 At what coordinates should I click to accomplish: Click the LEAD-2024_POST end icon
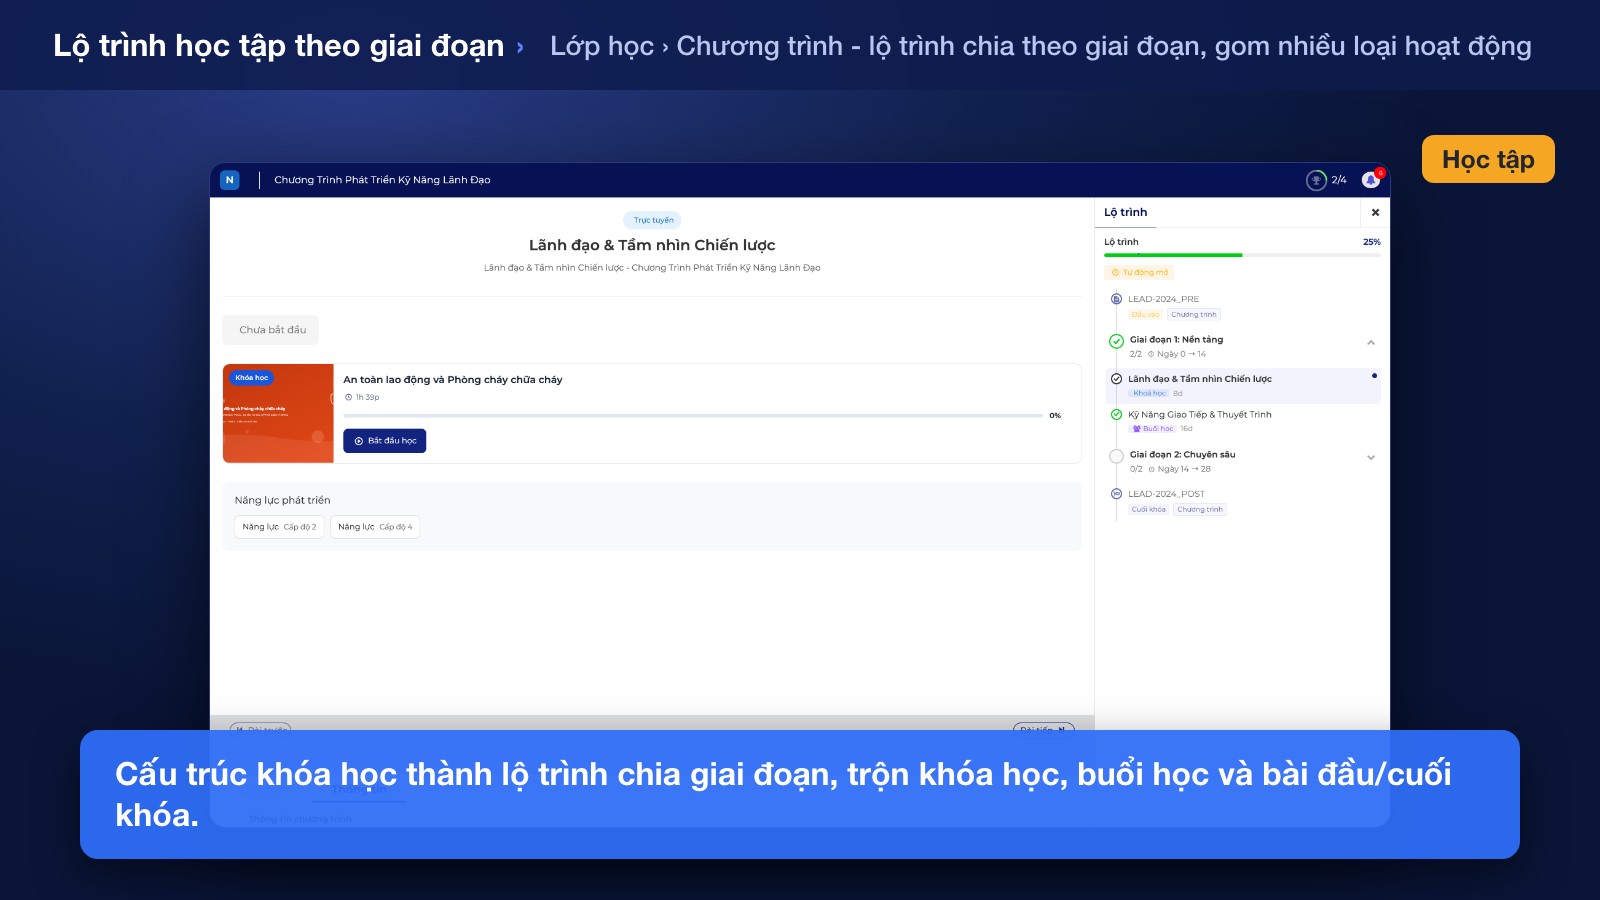[1116, 494]
